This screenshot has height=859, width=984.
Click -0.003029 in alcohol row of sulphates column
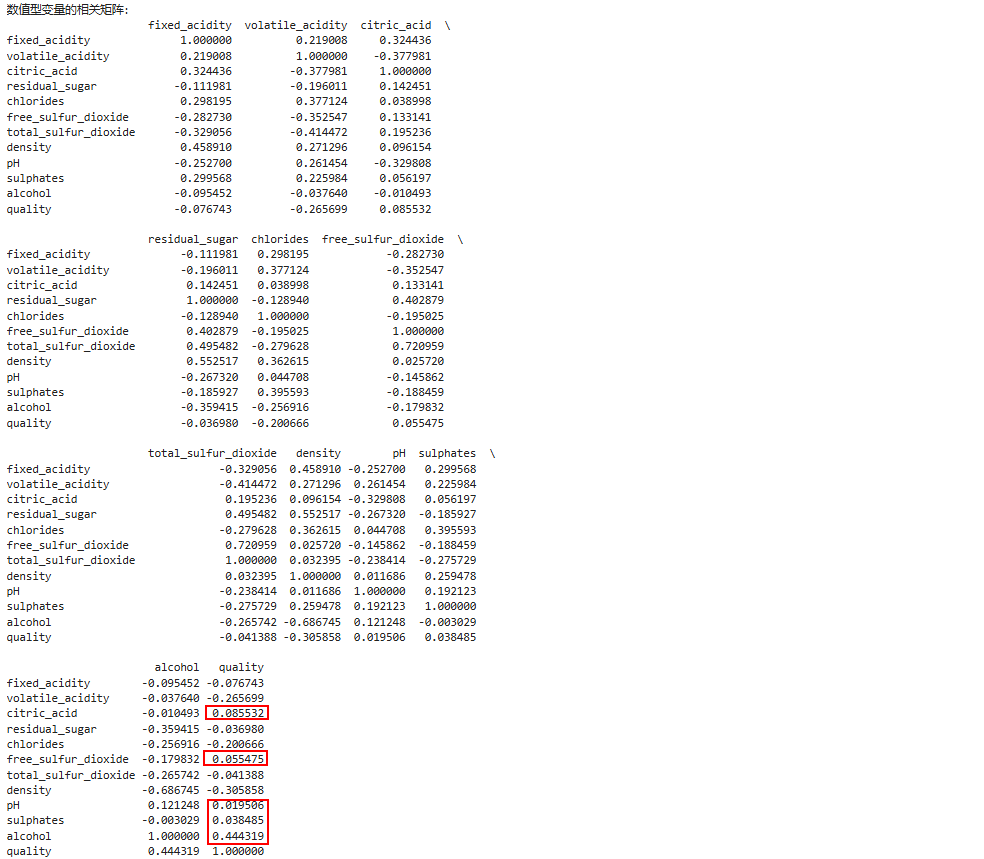[x=447, y=622]
